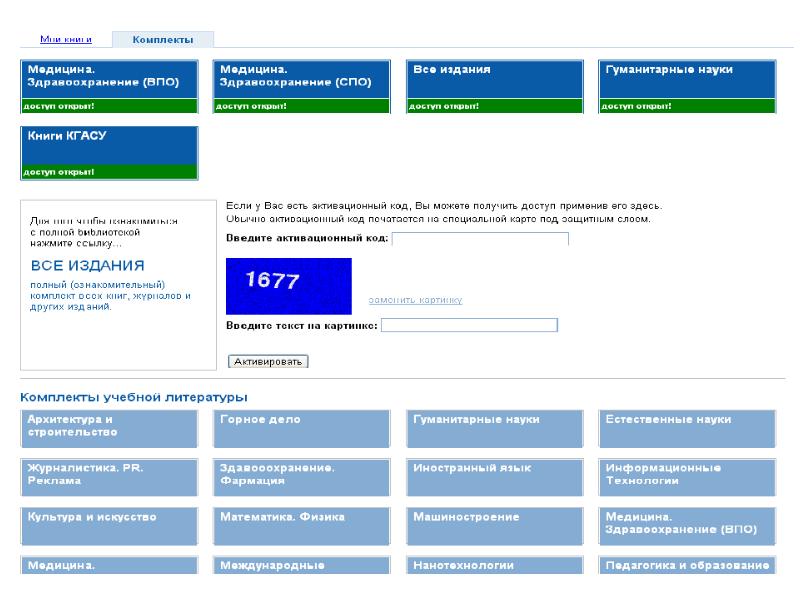The image size is (800, 600).
Task: Open Архитектура и строительство category
Action: tap(109, 428)
